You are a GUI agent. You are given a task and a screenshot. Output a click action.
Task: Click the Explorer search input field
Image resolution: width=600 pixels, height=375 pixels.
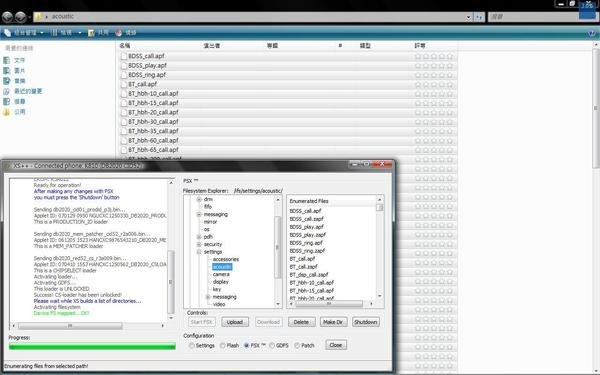(x=534, y=17)
